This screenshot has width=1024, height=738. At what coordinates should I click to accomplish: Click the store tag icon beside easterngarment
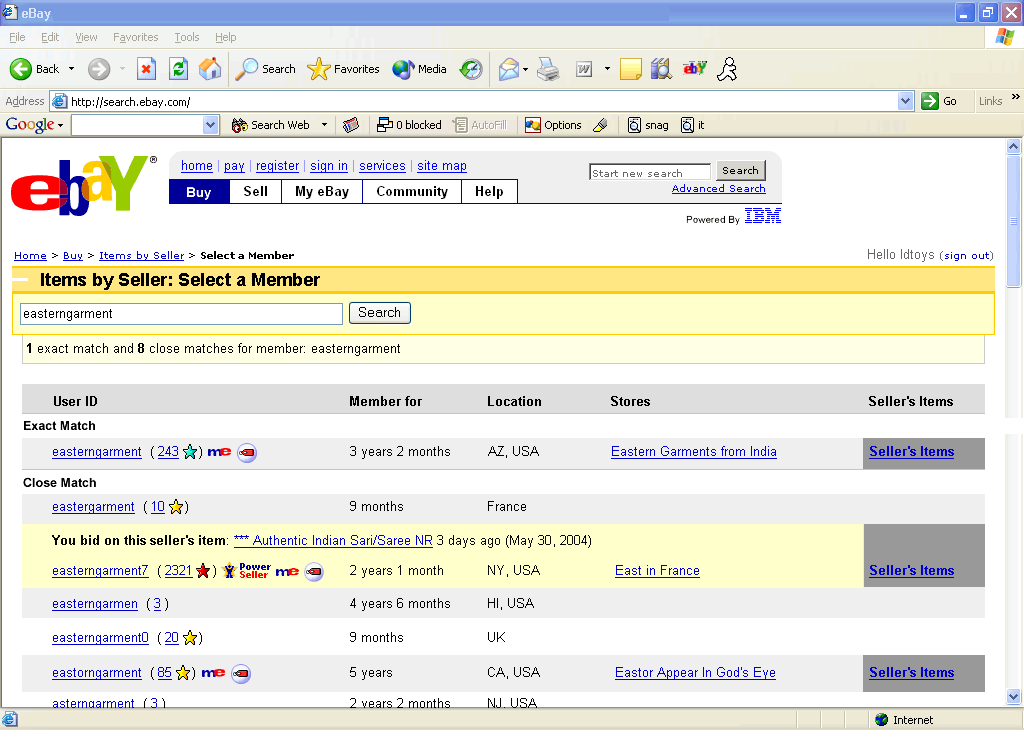pyautogui.click(x=247, y=453)
